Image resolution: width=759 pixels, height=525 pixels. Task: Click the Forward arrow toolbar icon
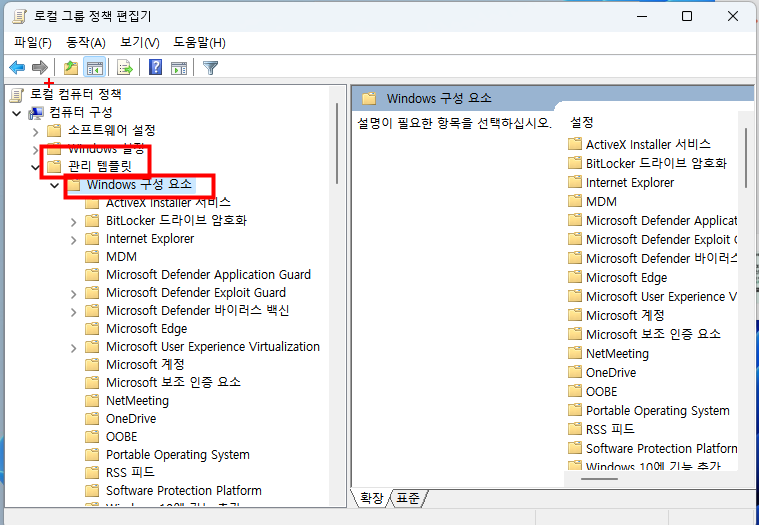[x=40, y=68]
